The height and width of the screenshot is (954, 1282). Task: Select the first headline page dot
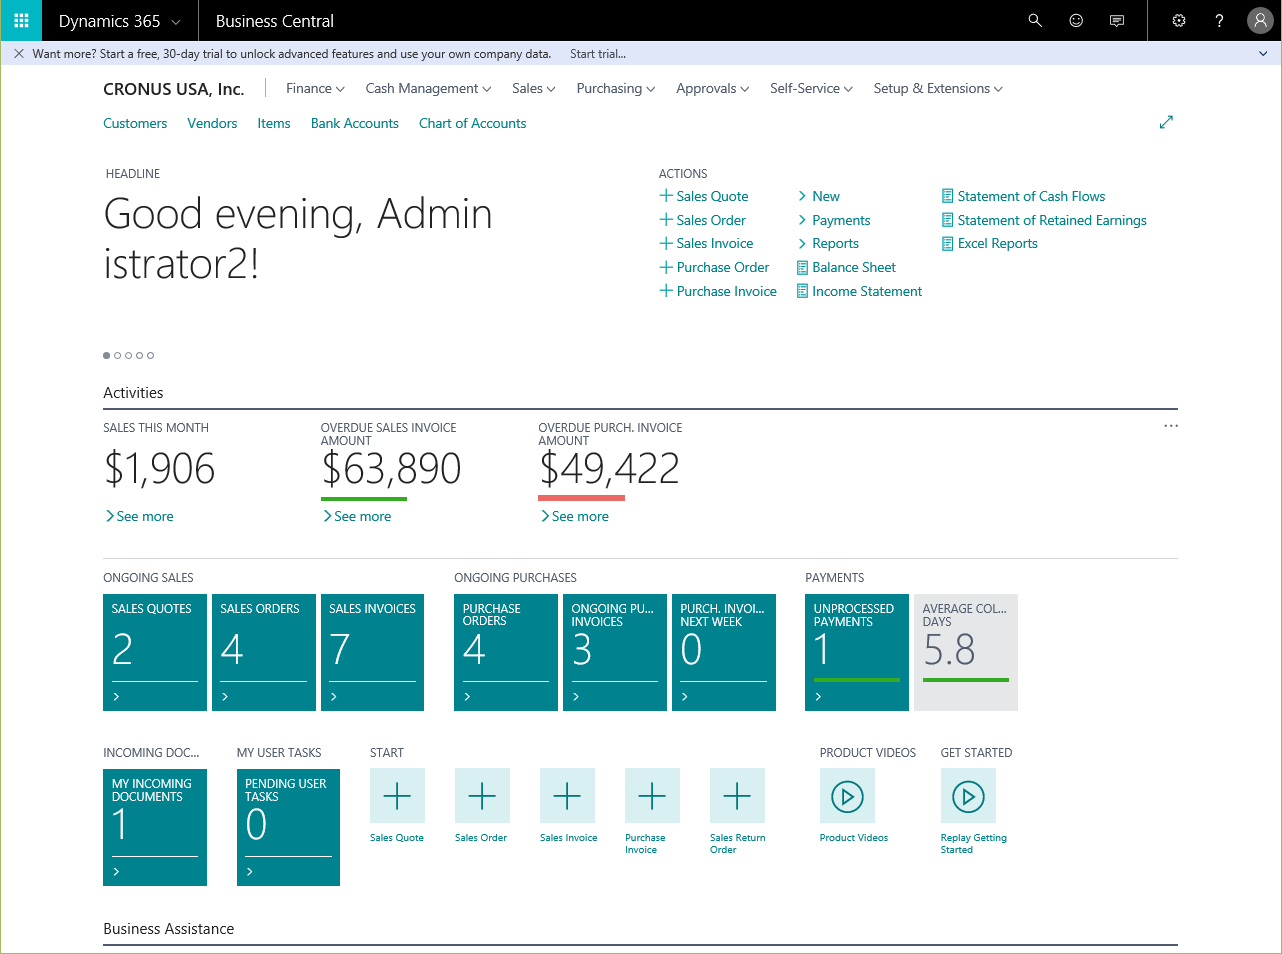[107, 355]
